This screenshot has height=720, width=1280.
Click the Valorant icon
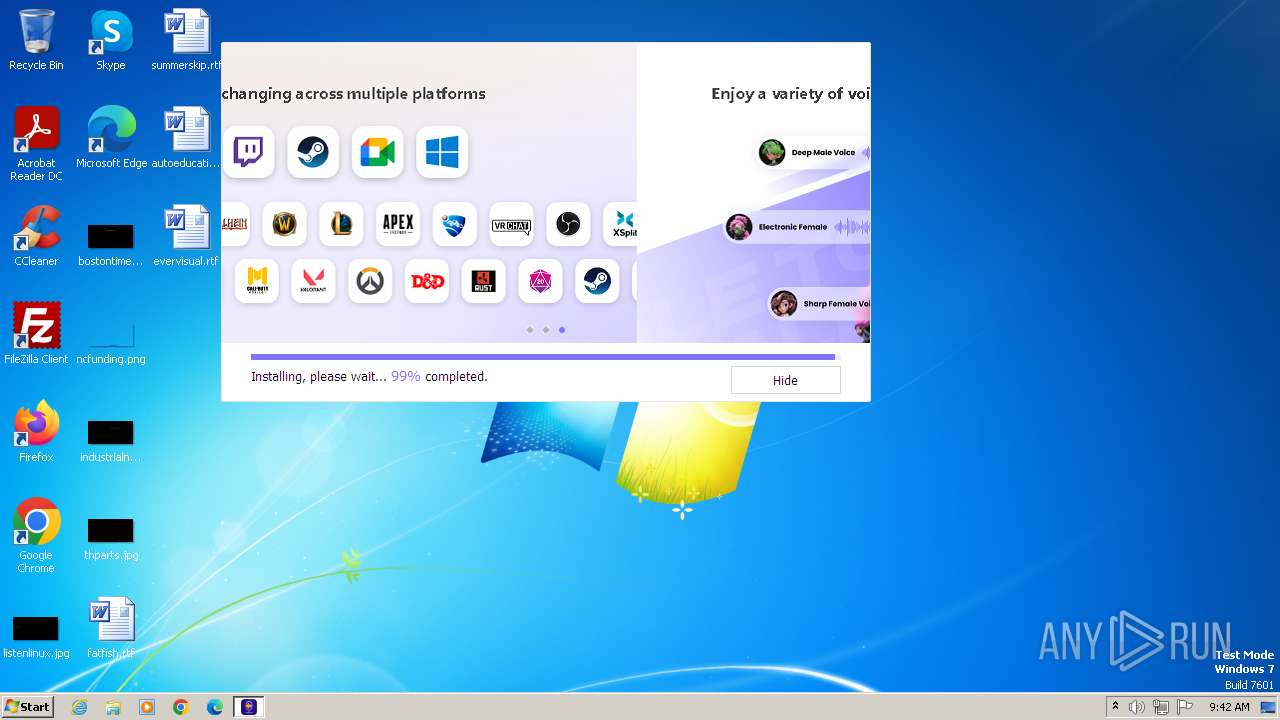(x=313, y=281)
